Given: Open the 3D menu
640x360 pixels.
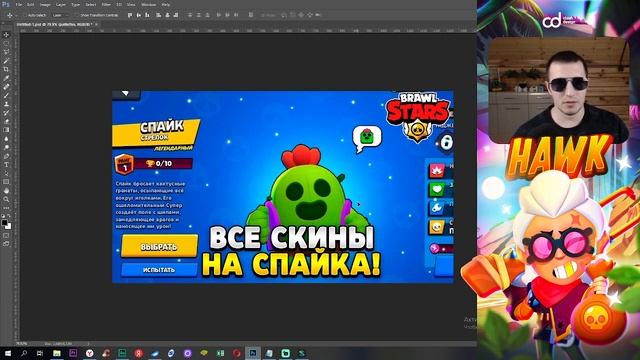Looking at the screenshot, I should pos(119,4).
